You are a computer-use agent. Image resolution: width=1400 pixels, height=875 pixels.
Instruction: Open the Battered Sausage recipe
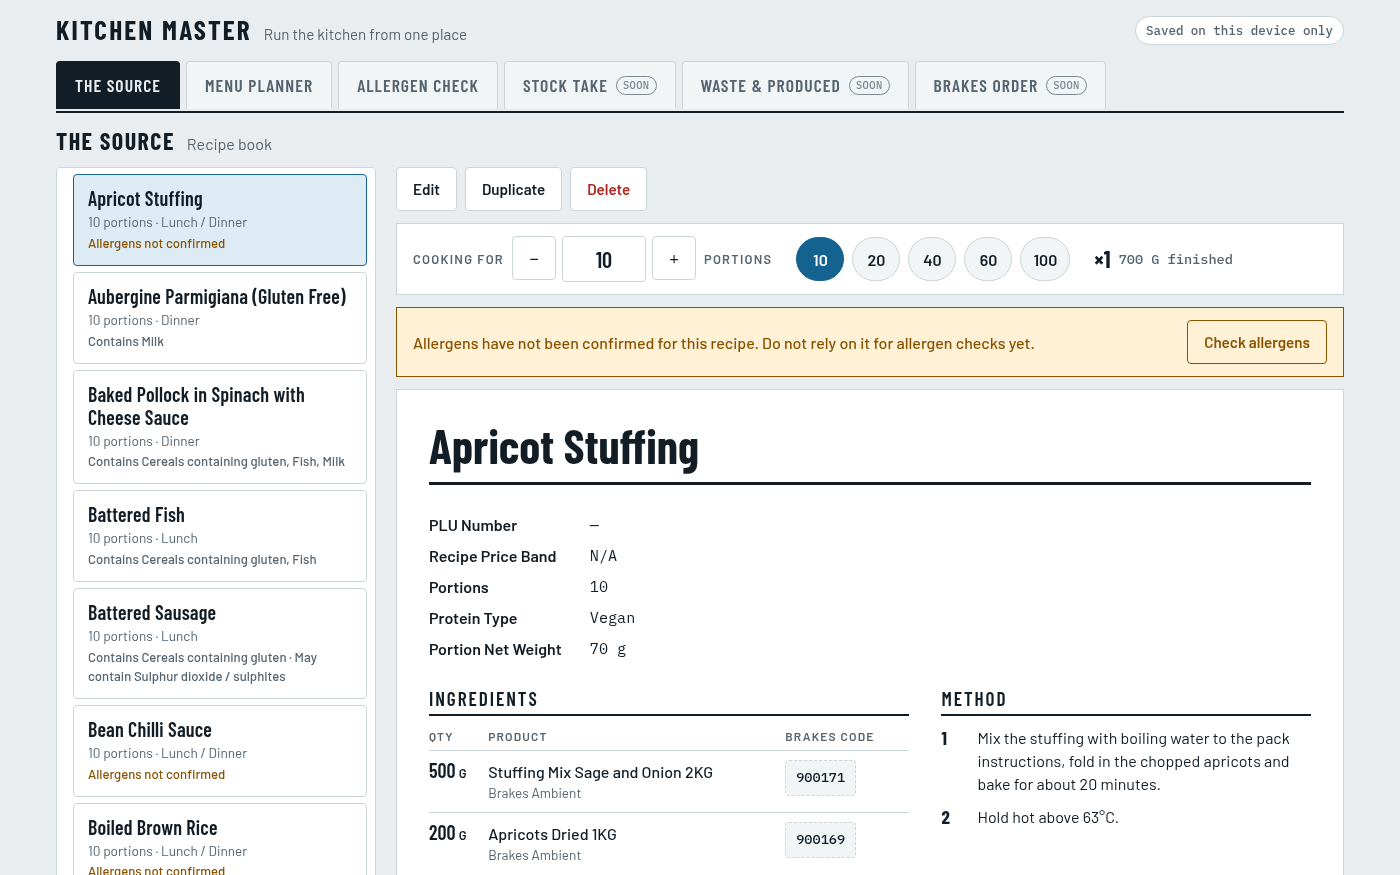pyautogui.click(x=220, y=643)
